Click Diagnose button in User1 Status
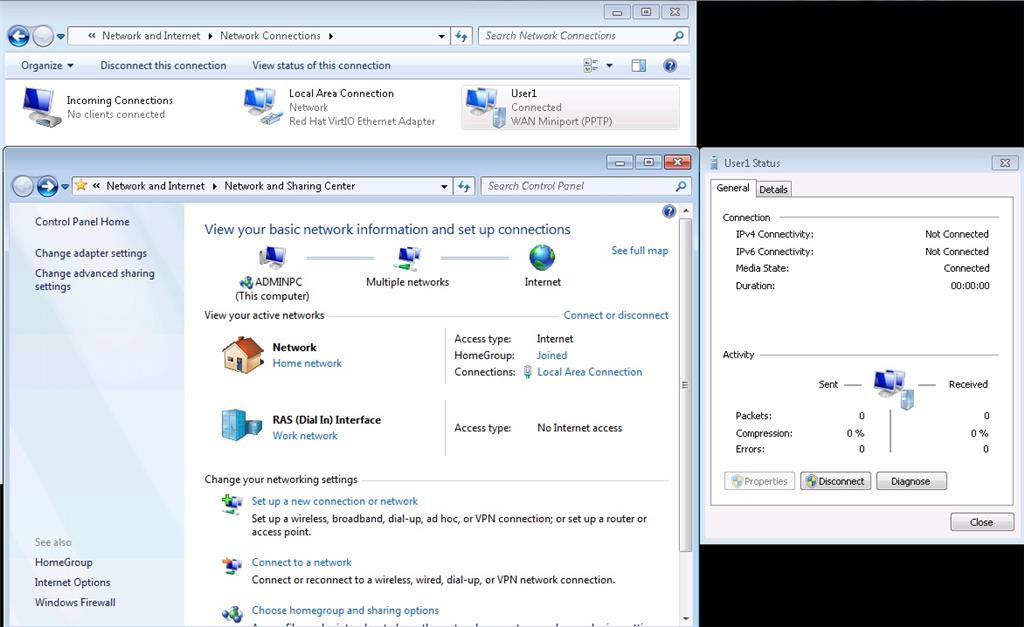Viewport: 1024px width, 627px height. [x=911, y=481]
